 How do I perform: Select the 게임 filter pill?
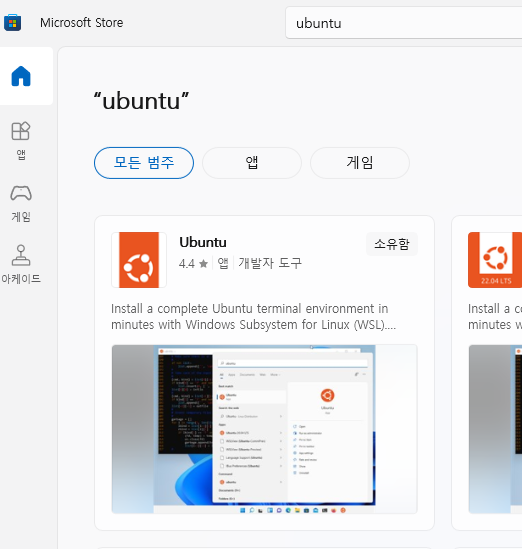click(x=360, y=163)
